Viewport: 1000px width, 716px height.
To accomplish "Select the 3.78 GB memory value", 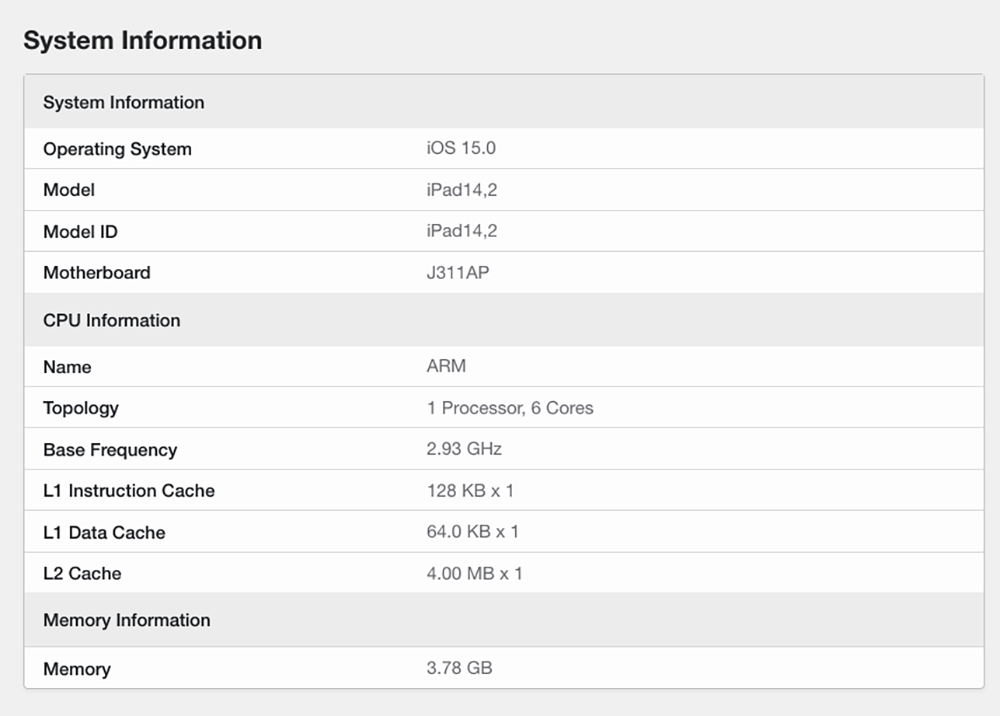I will [x=459, y=668].
